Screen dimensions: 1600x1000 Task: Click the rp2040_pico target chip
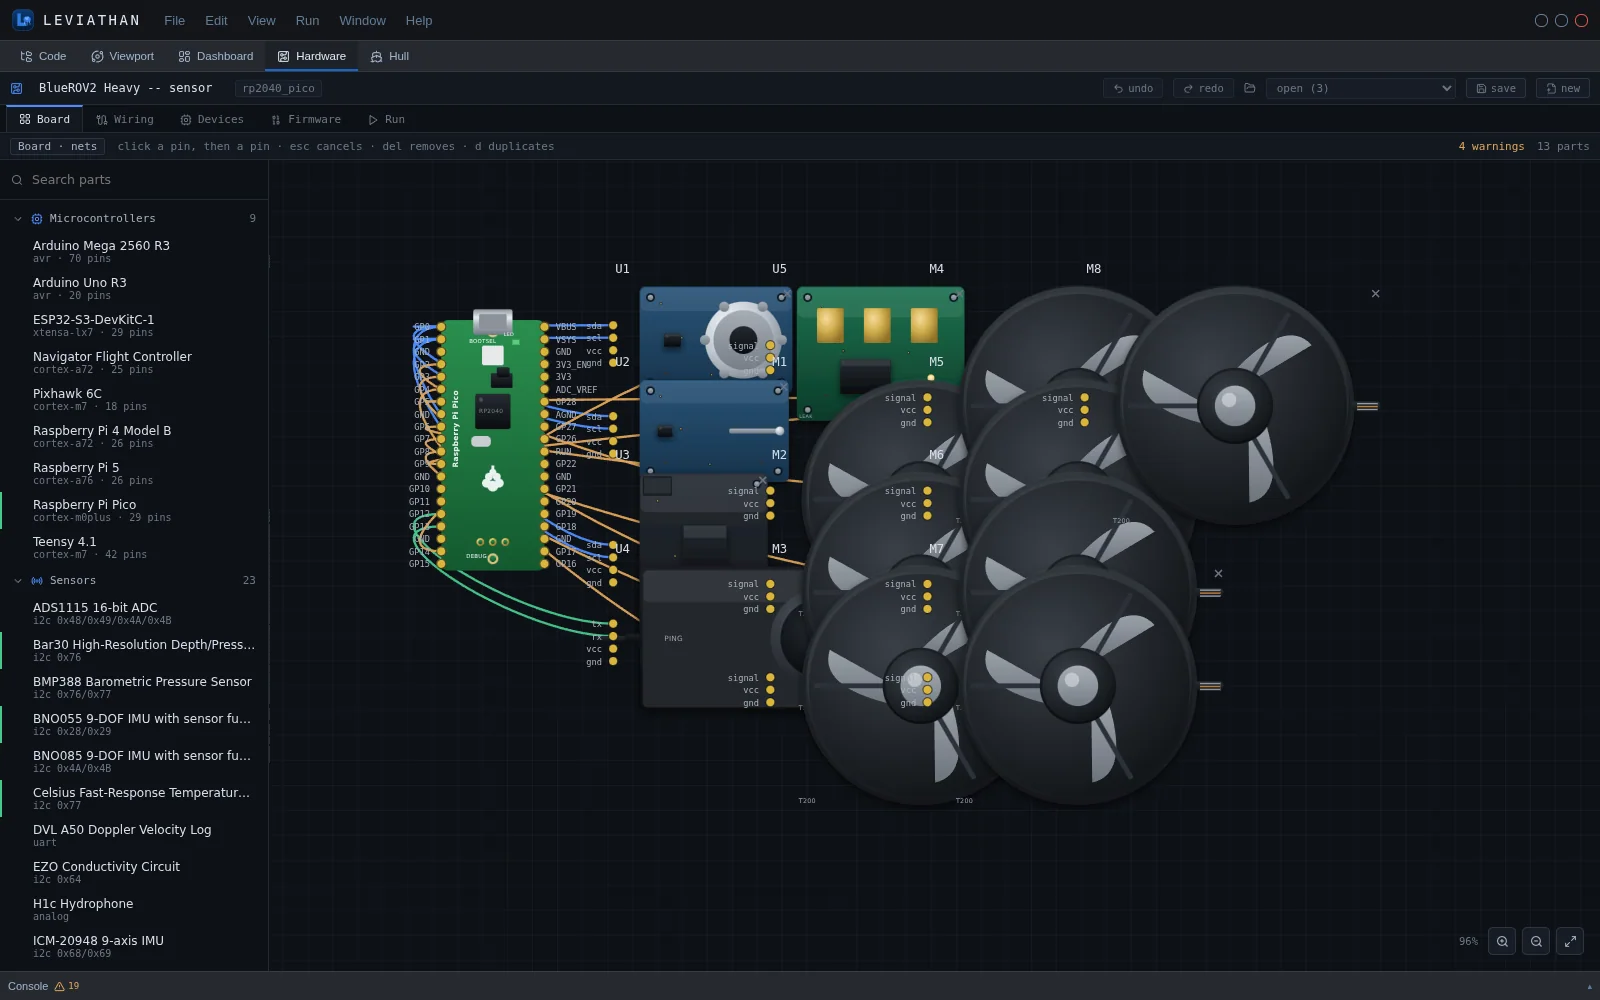click(x=278, y=88)
